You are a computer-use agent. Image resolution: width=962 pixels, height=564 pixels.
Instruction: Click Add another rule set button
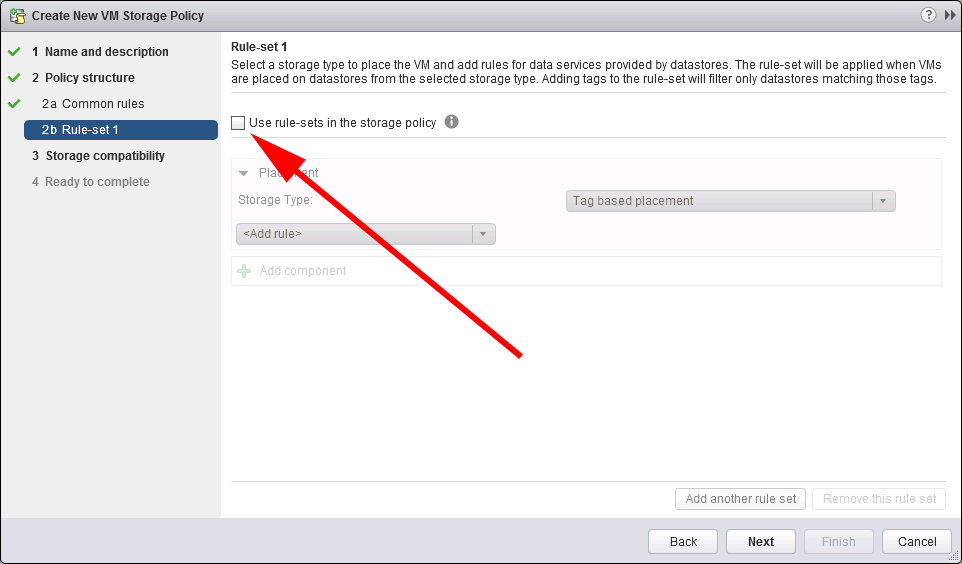point(741,499)
